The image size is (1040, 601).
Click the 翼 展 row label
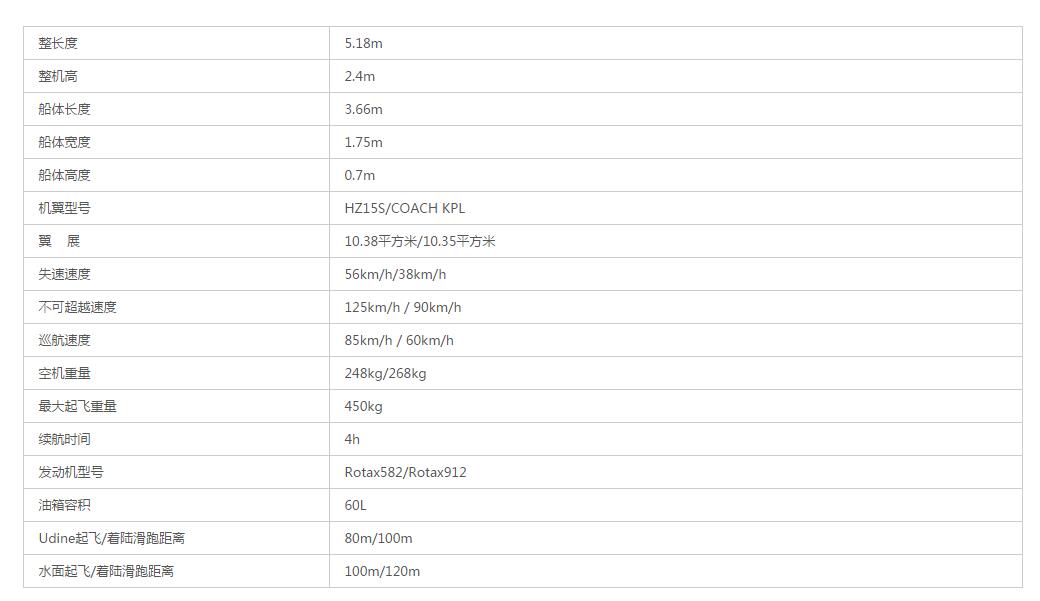click(59, 241)
